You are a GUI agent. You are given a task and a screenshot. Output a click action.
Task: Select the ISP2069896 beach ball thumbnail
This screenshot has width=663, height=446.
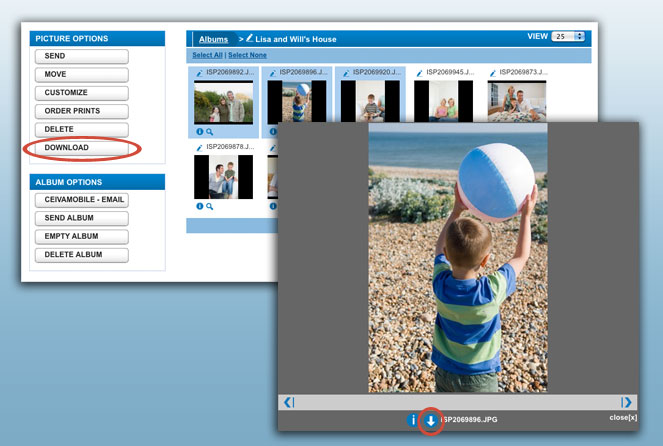(x=296, y=101)
